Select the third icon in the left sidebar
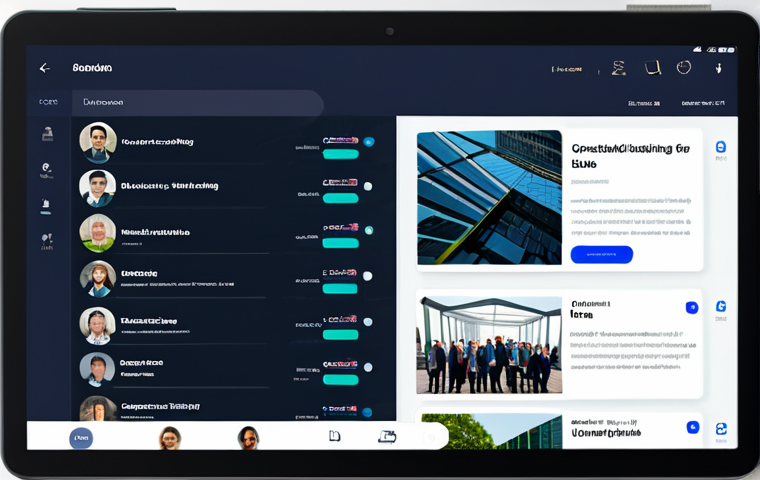Viewport: 760px width, 480px height. [x=46, y=206]
